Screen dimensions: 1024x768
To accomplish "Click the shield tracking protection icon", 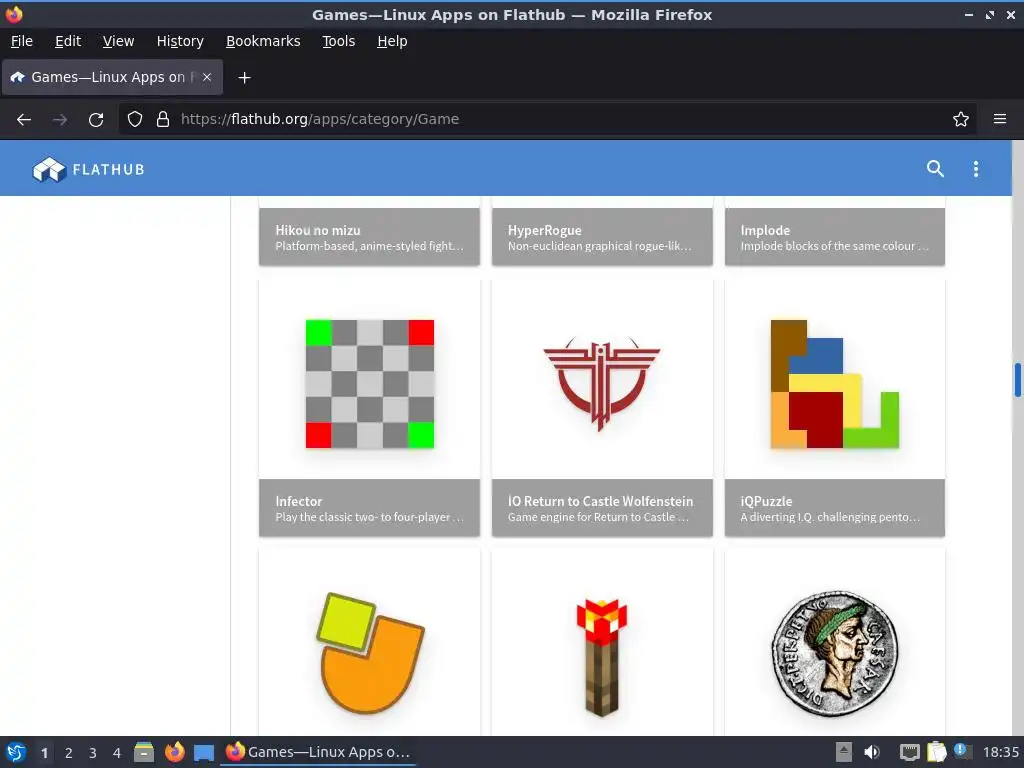I will click(135, 119).
